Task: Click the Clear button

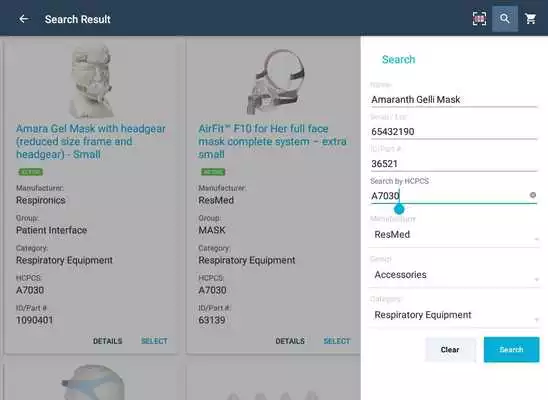Action: pos(450,350)
